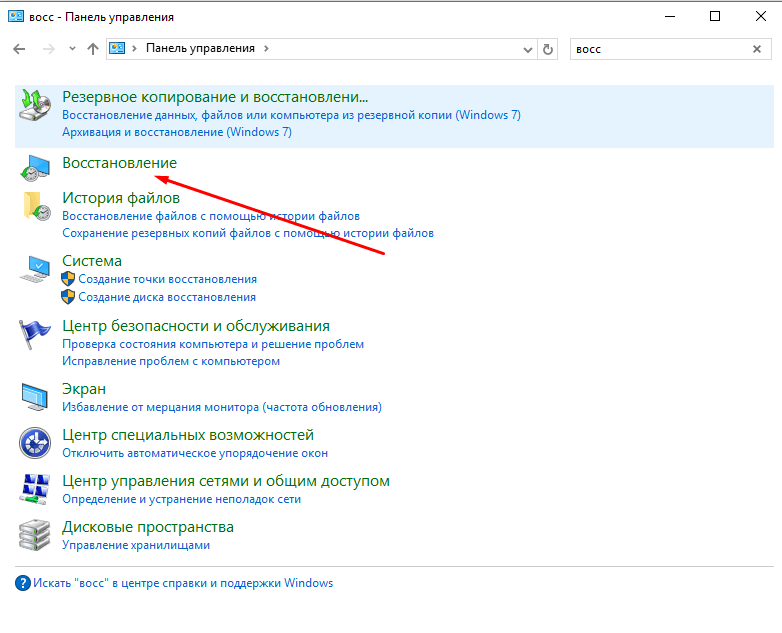
Task: Click the network sharing center icon
Action: coord(35,488)
